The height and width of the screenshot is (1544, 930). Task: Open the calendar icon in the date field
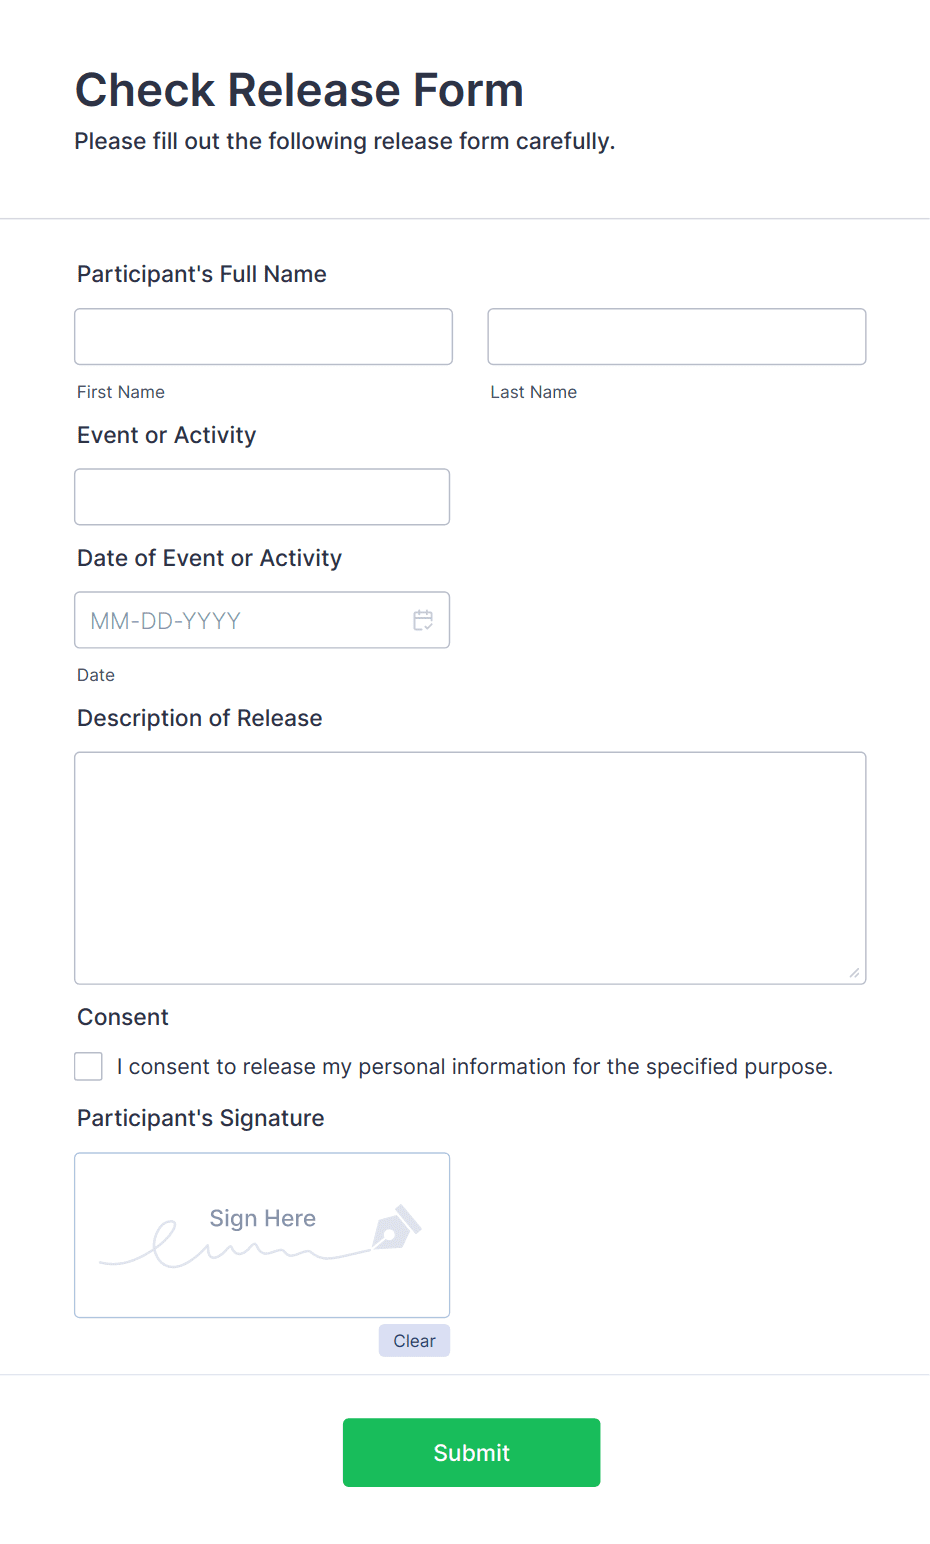(x=423, y=620)
